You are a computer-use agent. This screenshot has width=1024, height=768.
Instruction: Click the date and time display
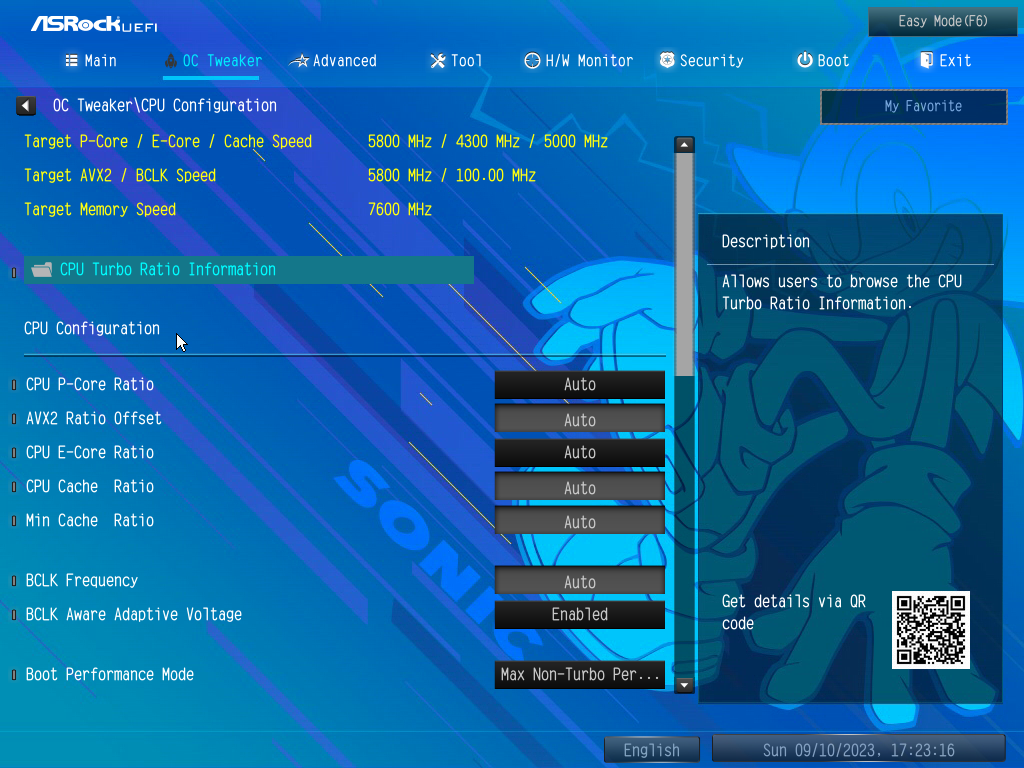(x=858, y=750)
